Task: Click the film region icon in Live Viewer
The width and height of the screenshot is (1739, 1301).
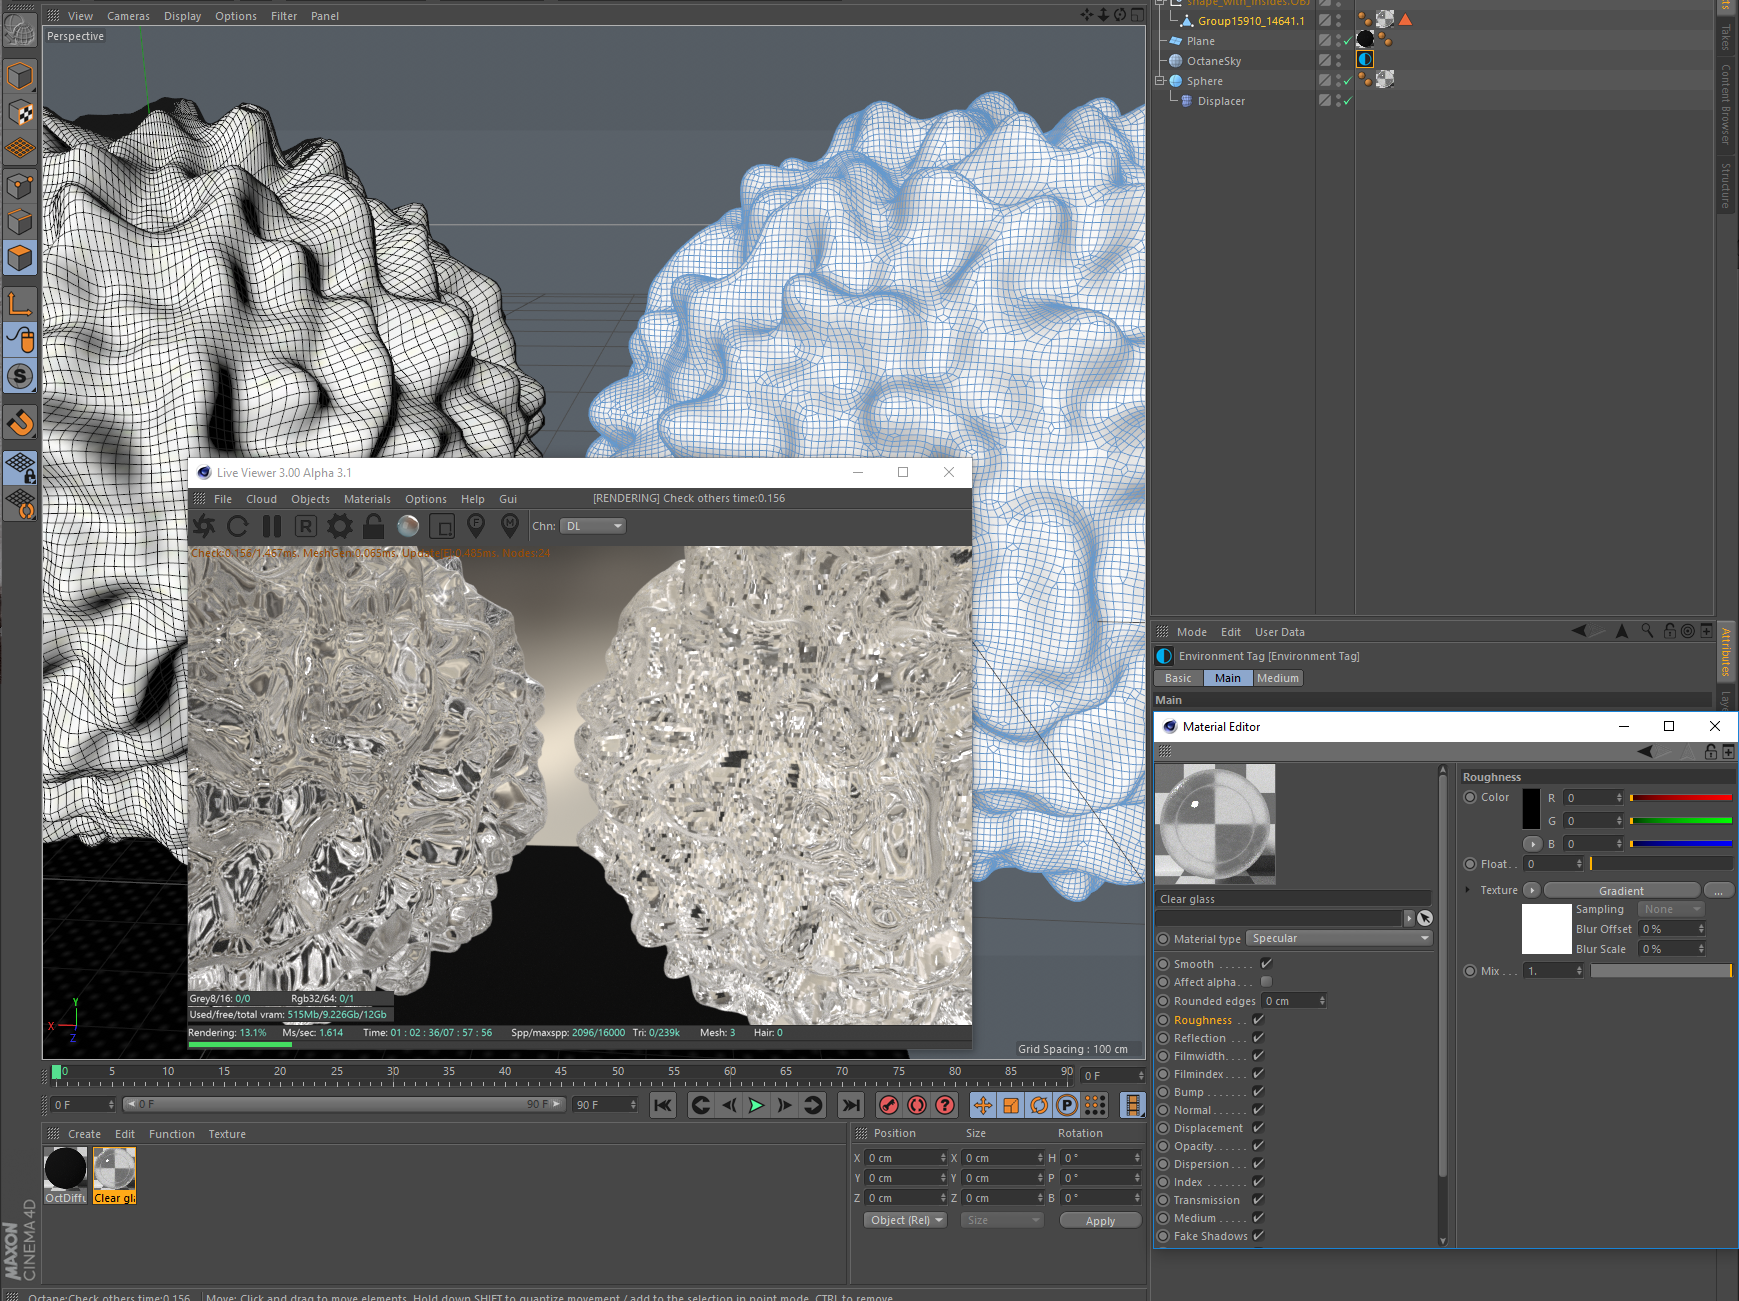Action: [442, 526]
